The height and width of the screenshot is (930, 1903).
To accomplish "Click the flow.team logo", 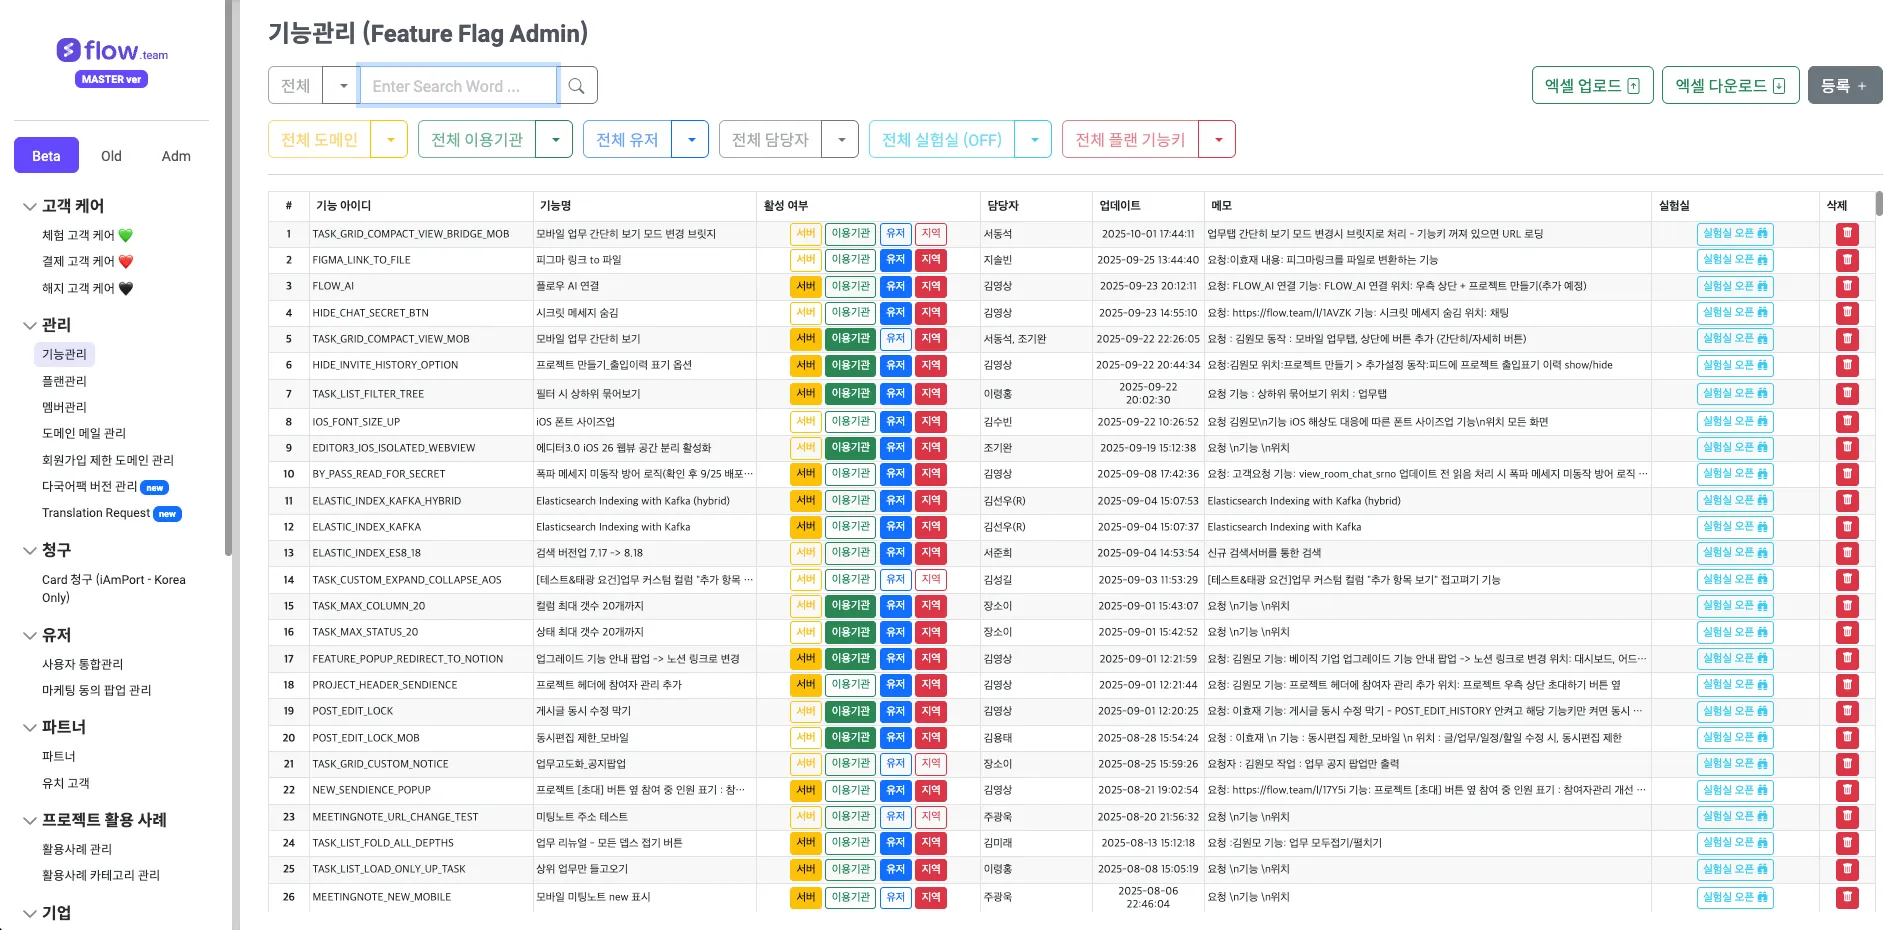I will (112, 51).
